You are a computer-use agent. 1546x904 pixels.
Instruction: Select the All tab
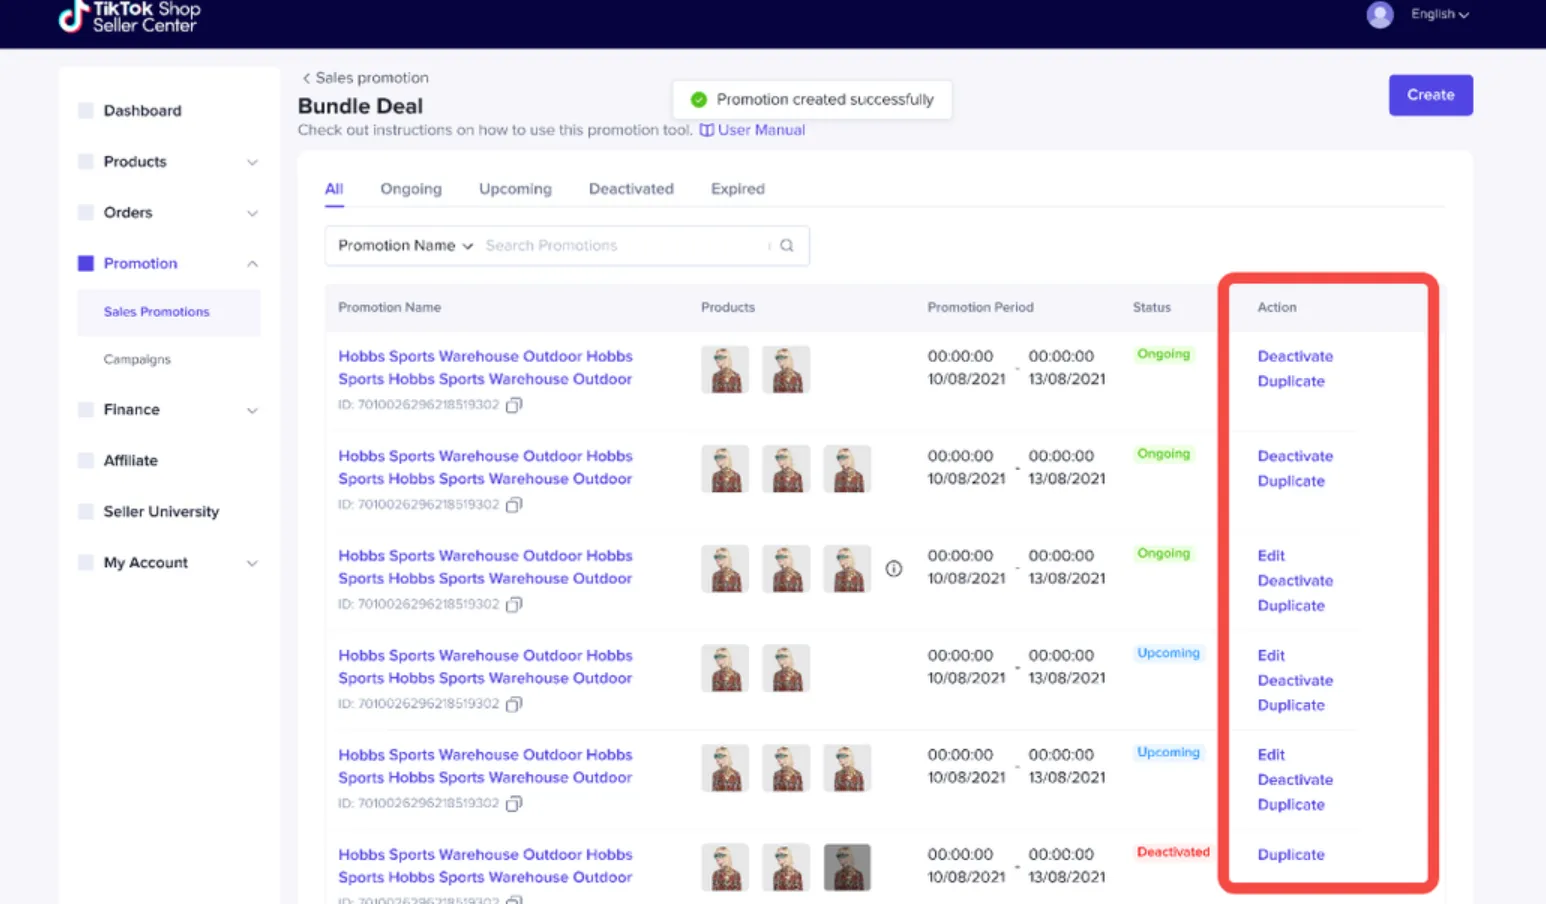click(x=334, y=189)
